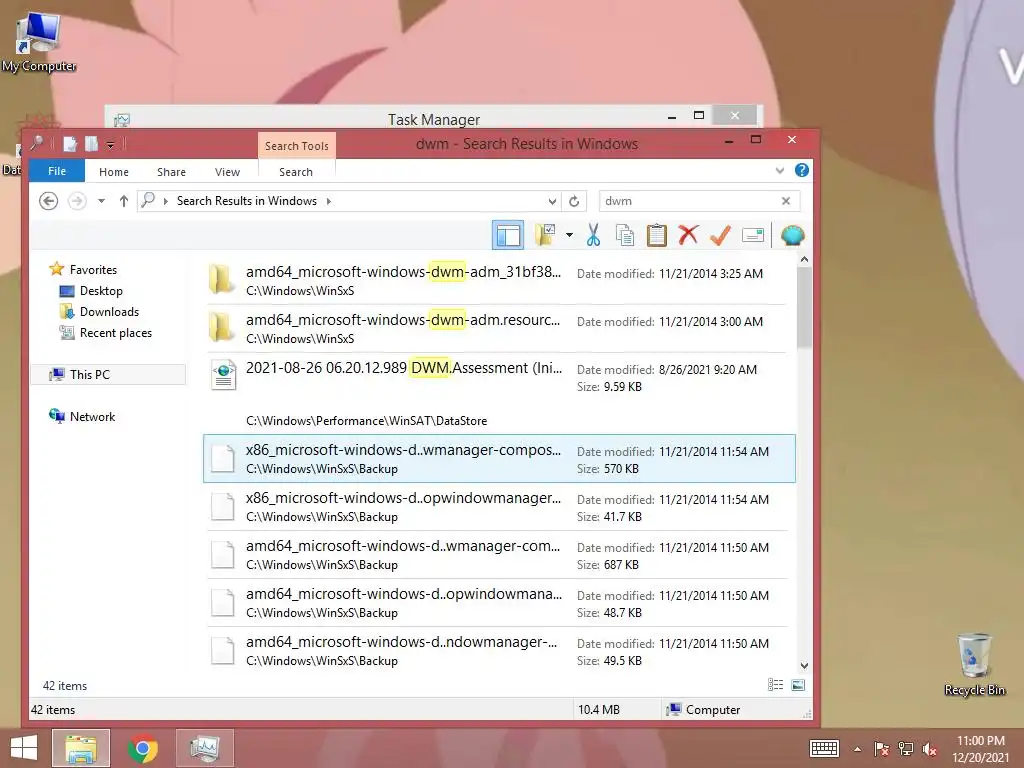Switch to large thumbnails view icon
Viewport: 1024px width, 768px height.
[x=797, y=684]
